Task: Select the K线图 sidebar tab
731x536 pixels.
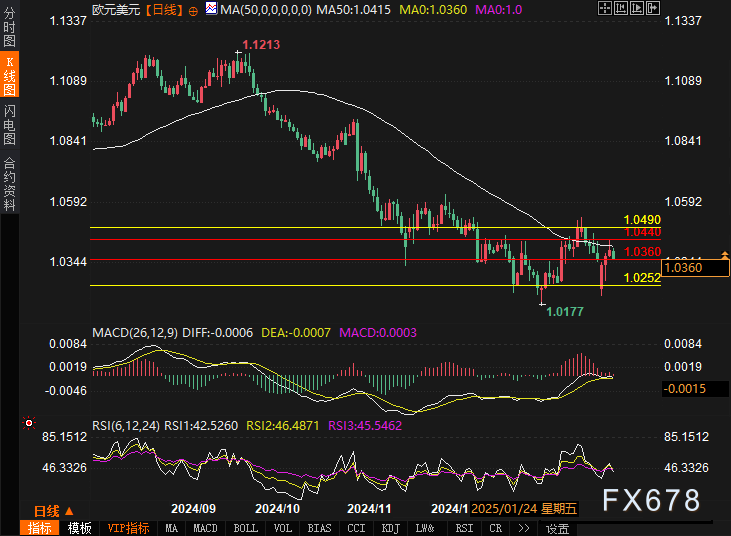Action: 9,75
